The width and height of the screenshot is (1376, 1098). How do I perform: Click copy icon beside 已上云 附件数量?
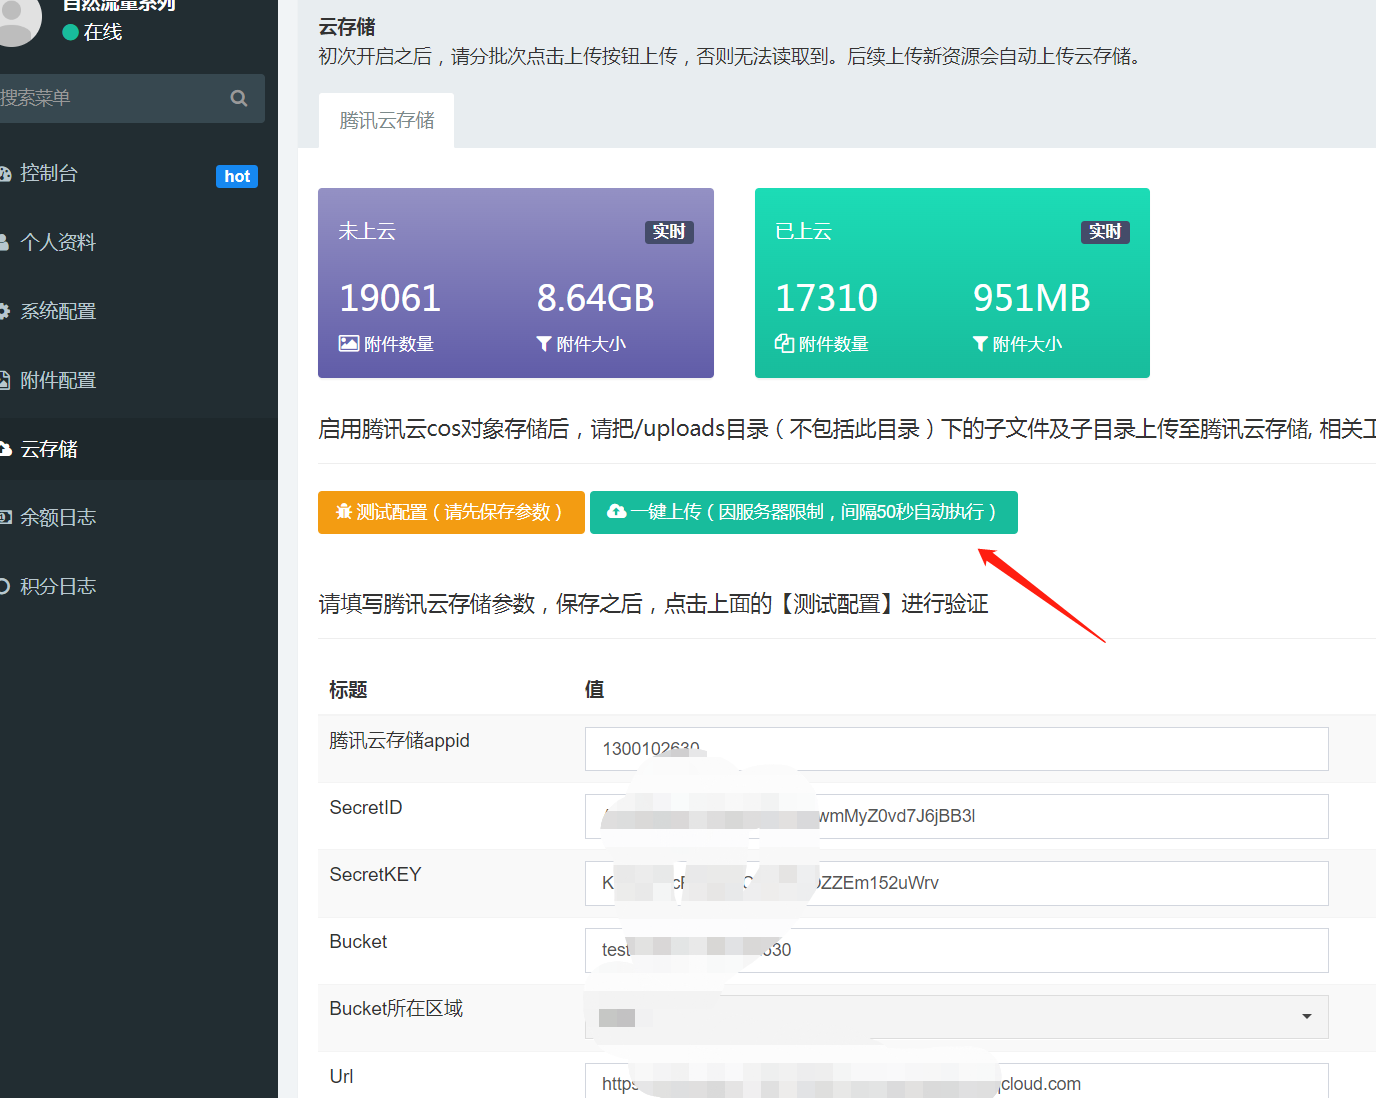(785, 343)
